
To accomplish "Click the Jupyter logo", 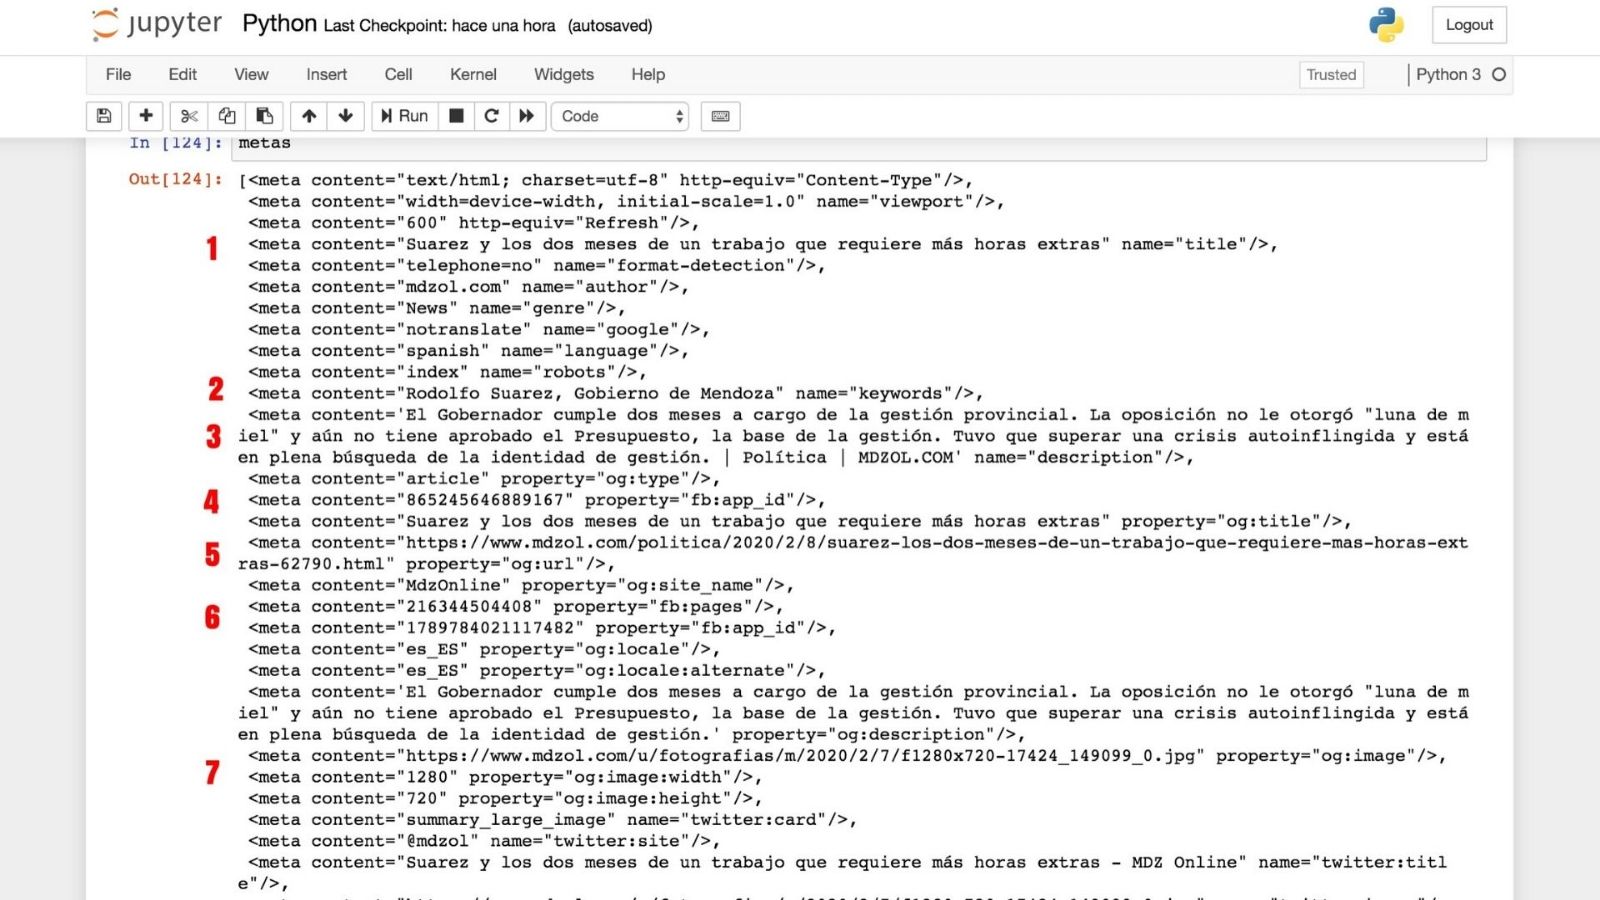I will point(157,24).
